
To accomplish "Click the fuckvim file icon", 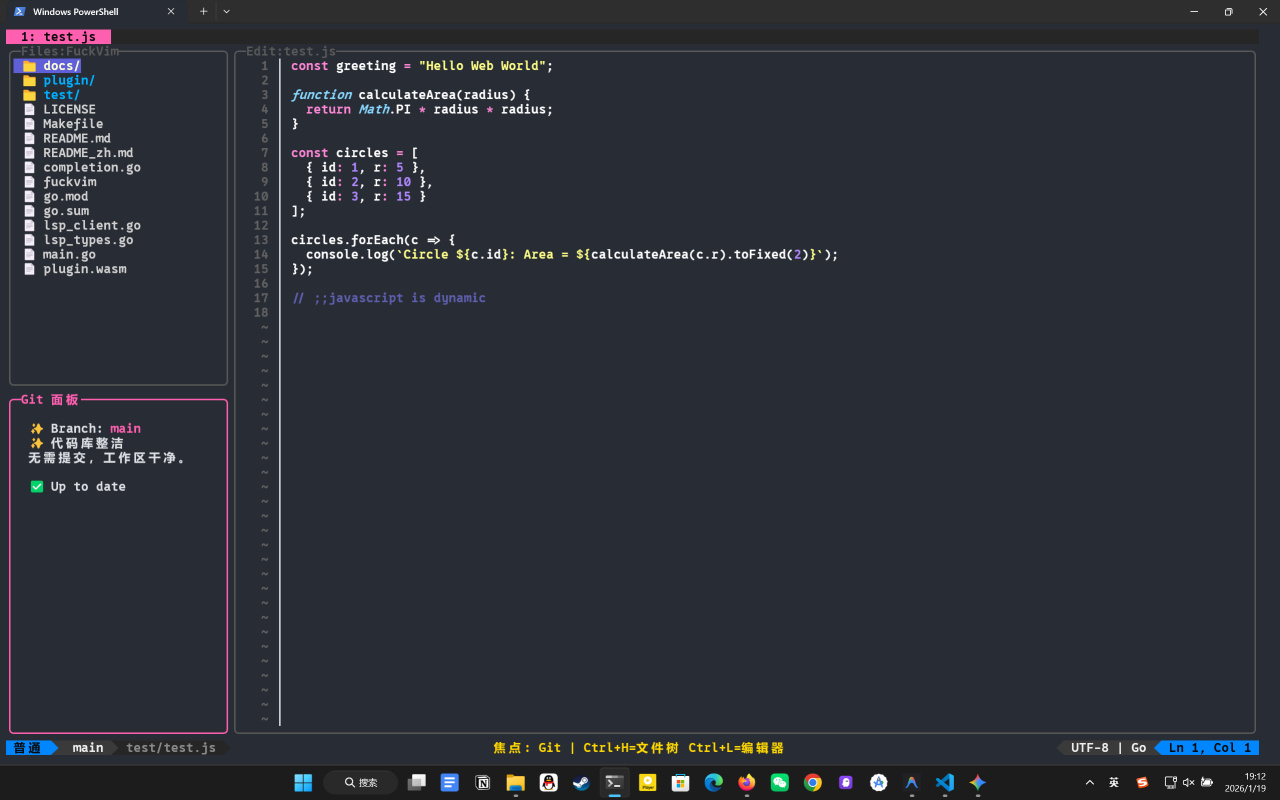I will click(29, 182).
